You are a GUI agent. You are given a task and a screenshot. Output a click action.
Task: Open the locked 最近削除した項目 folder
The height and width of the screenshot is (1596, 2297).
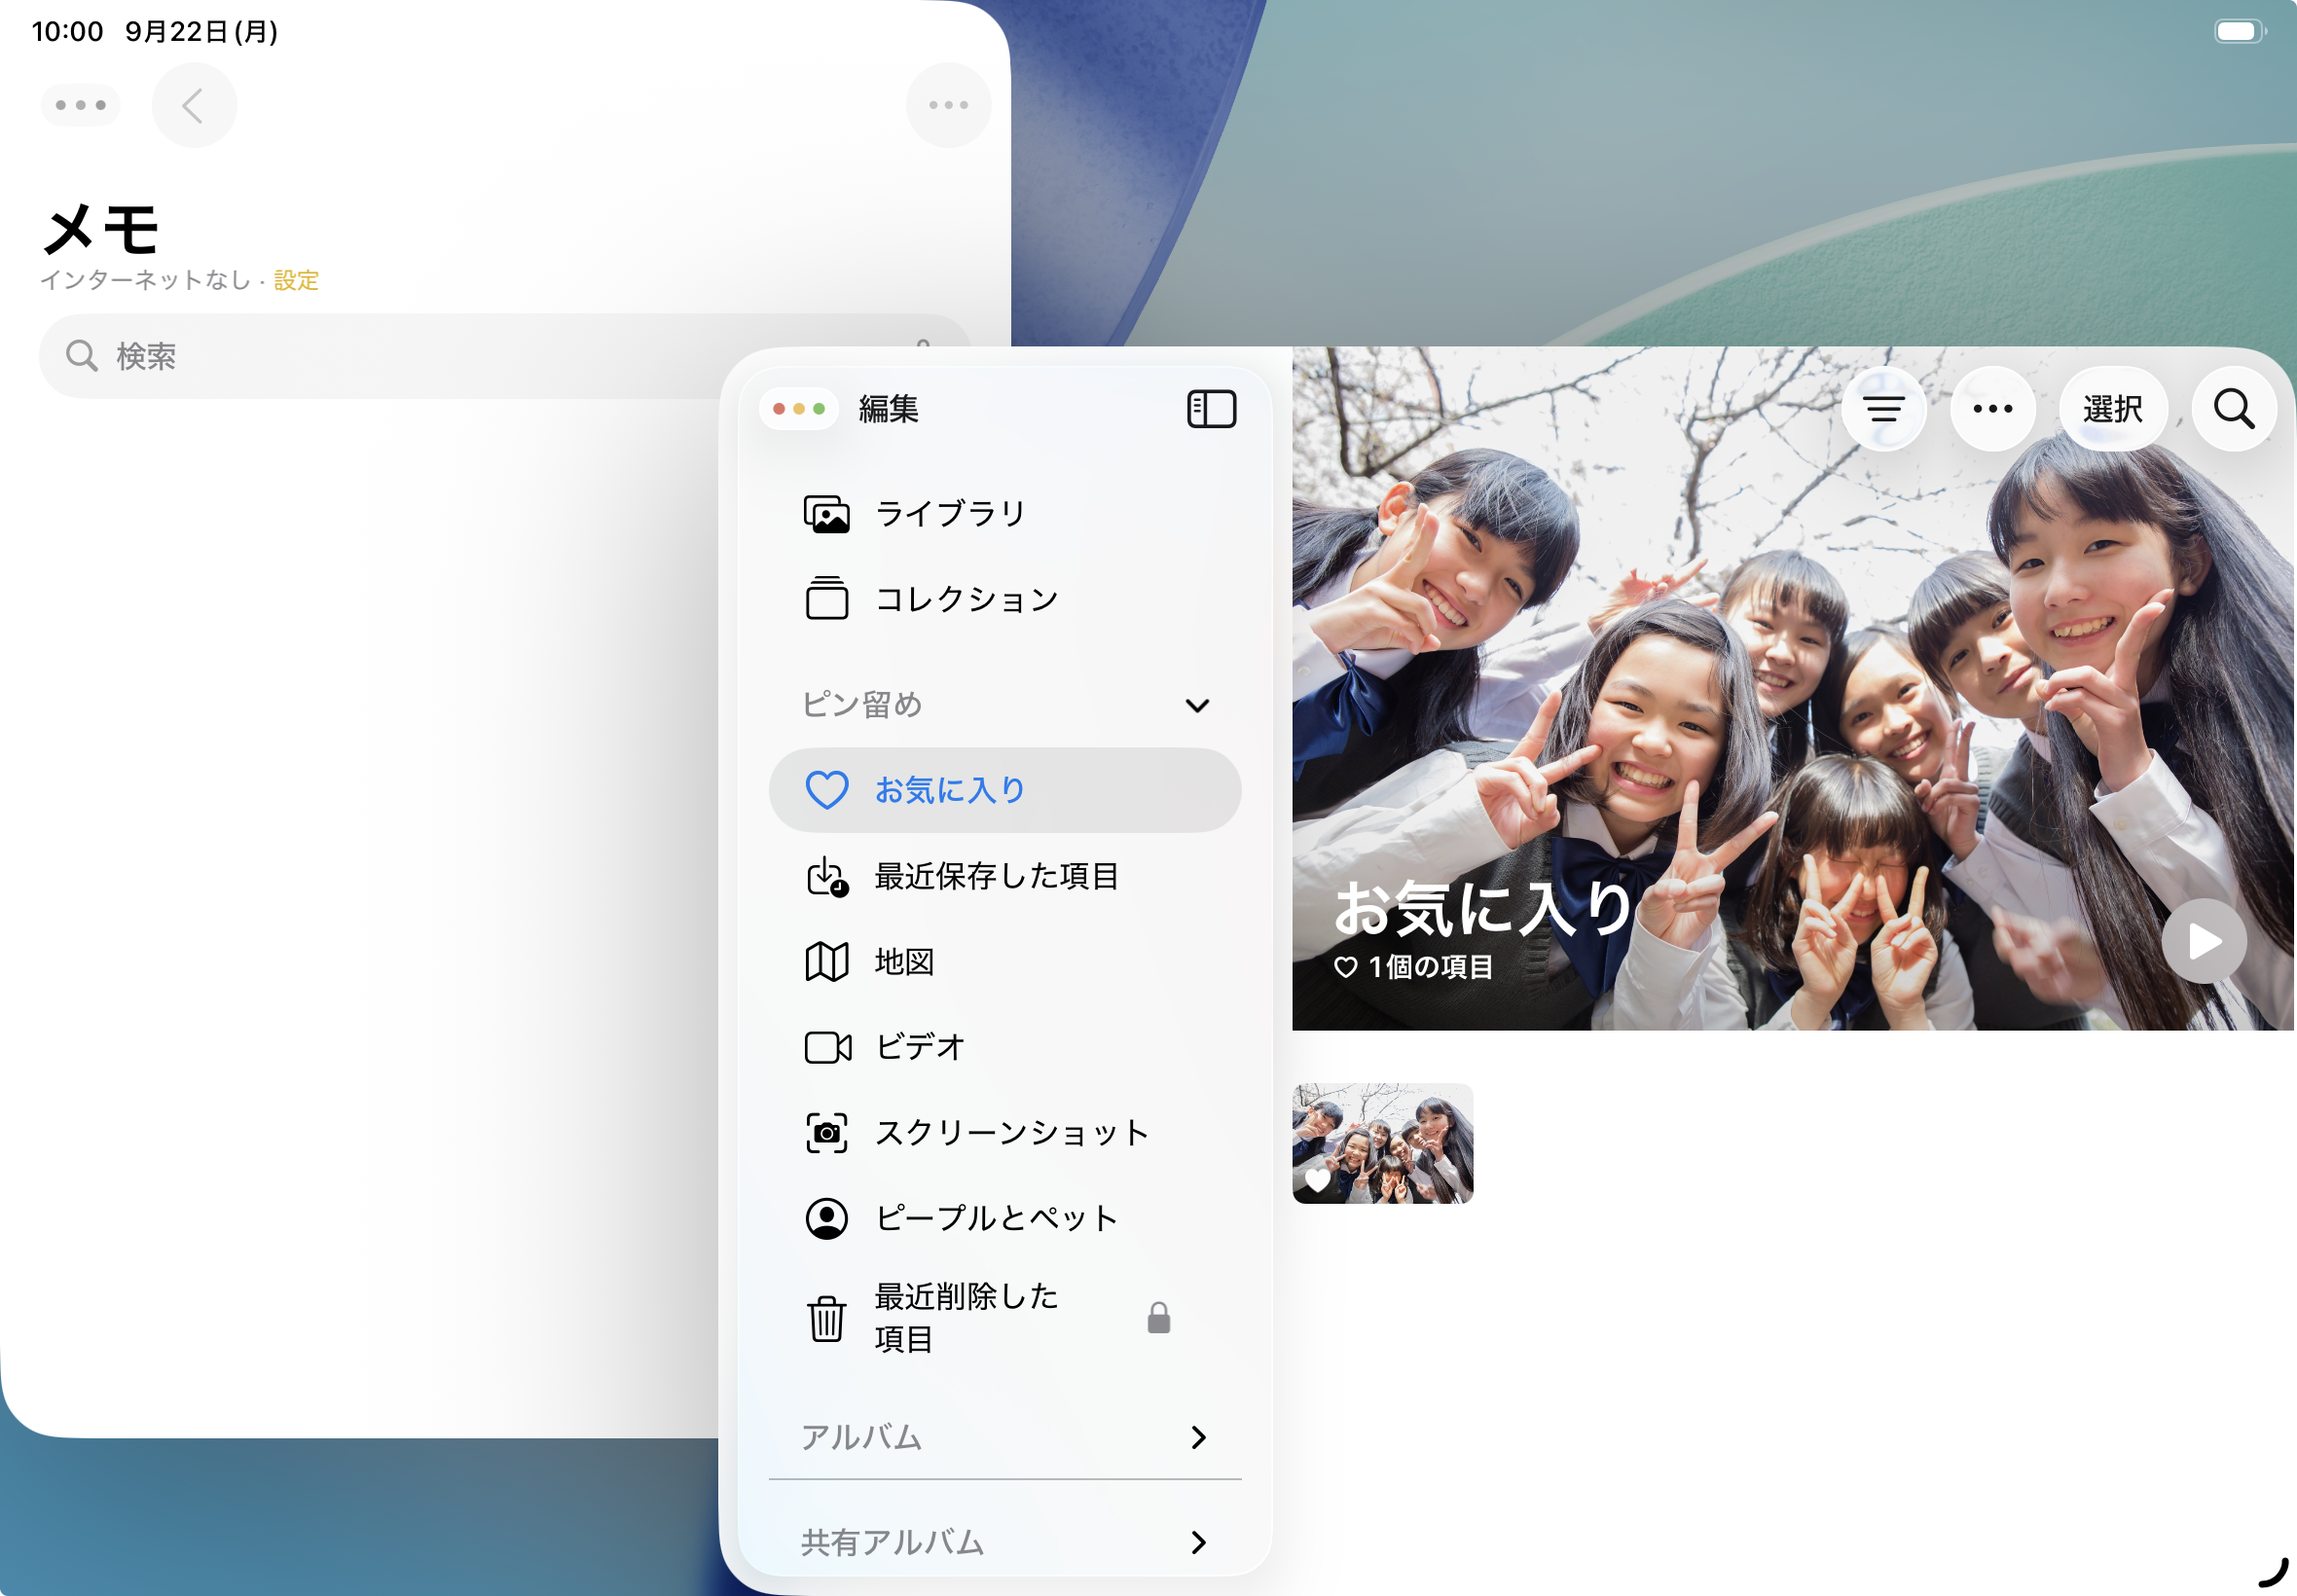[966, 1317]
